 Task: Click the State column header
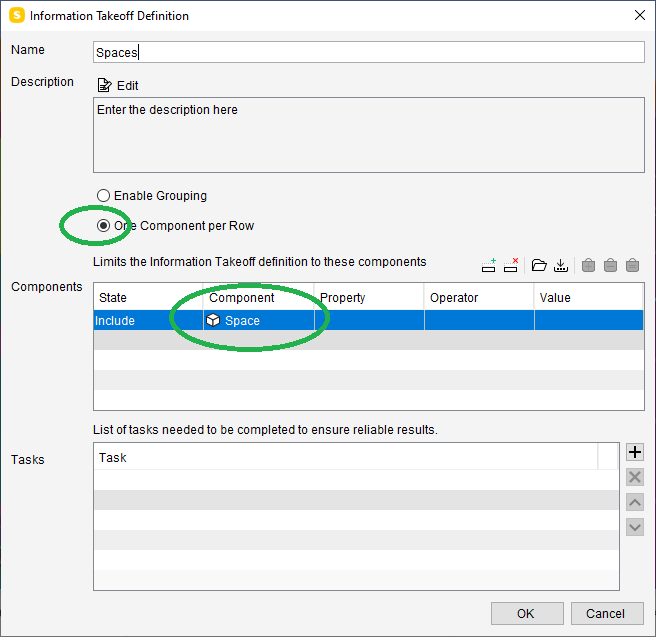pos(149,297)
